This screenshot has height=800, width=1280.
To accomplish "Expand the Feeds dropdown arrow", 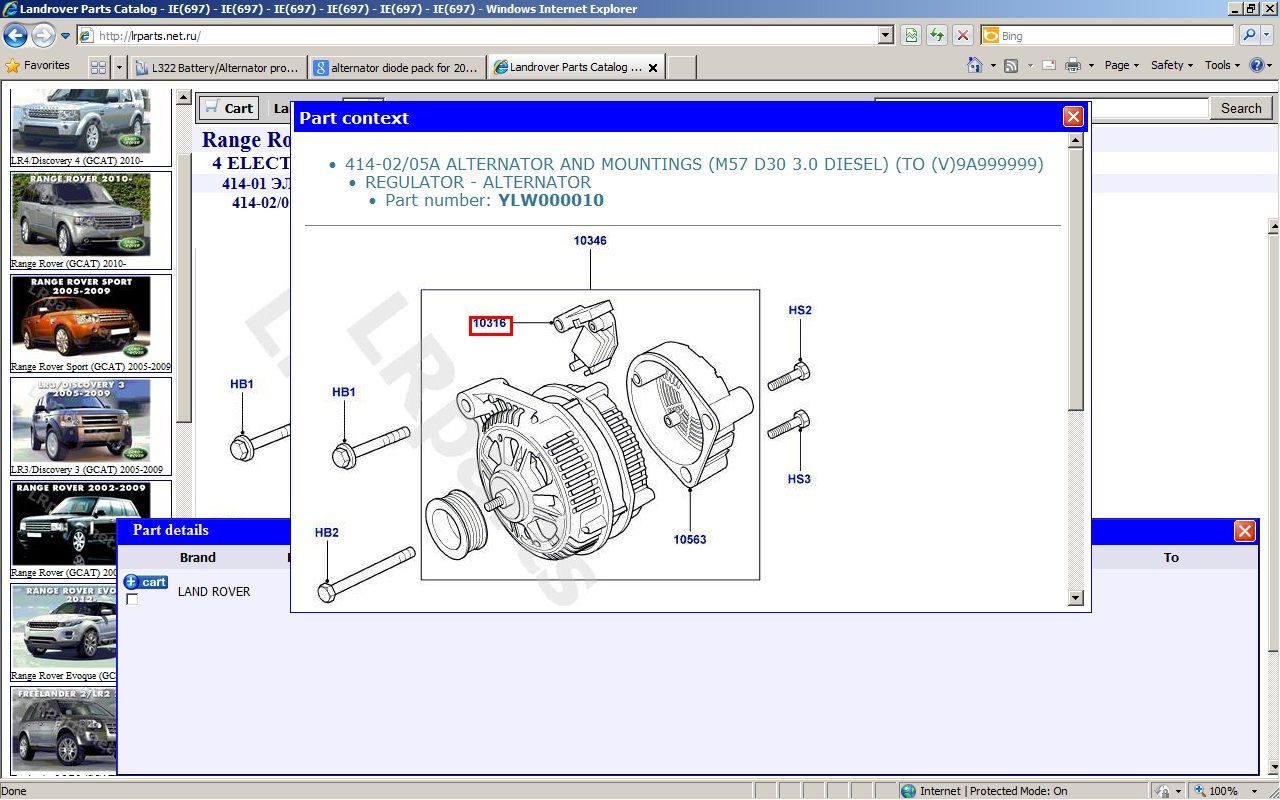I will (x=1029, y=66).
